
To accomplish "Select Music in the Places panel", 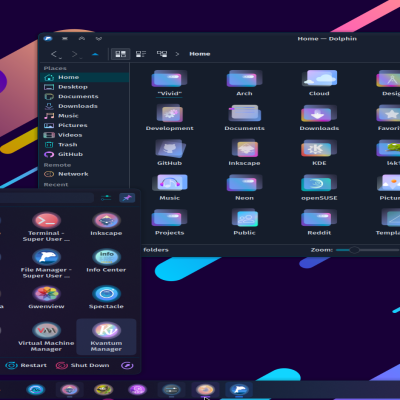I will [x=85, y=116].
